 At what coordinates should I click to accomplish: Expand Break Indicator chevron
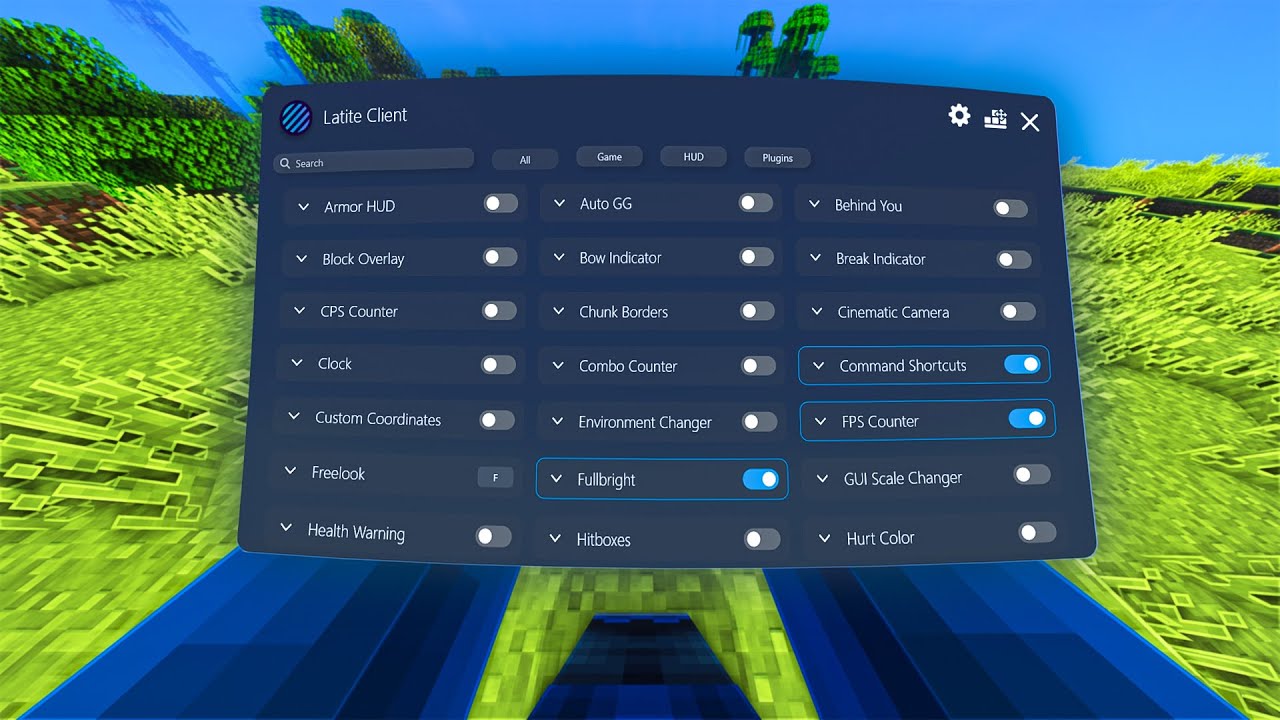pos(815,258)
